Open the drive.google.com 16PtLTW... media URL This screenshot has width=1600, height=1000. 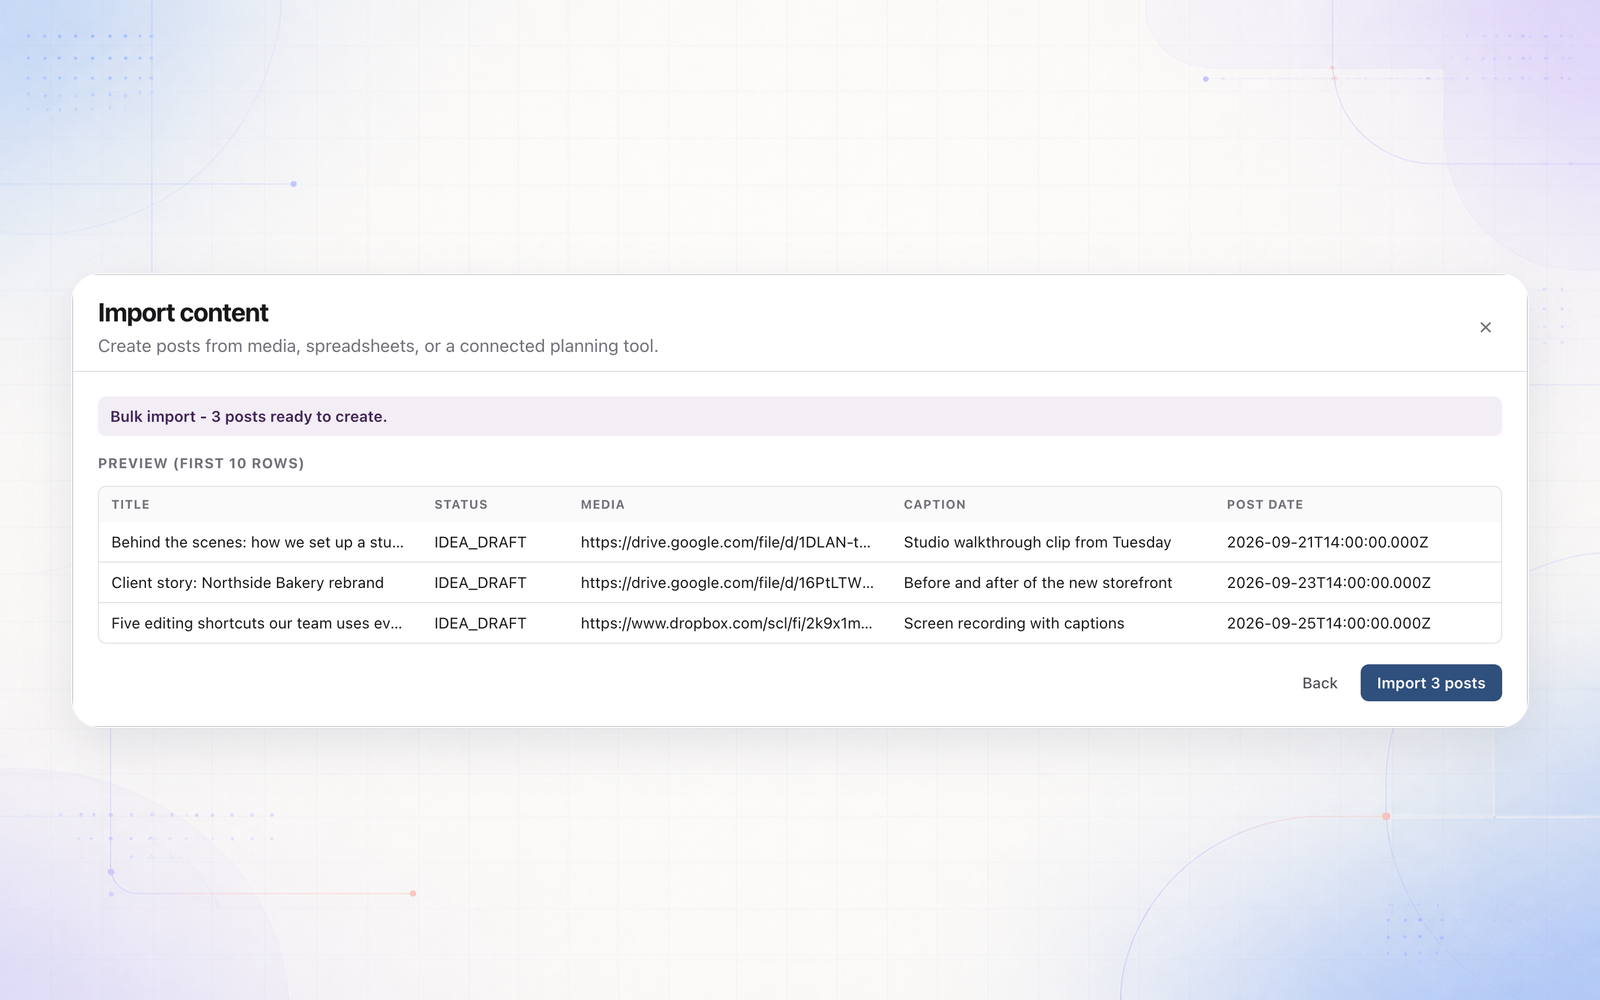coord(727,583)
